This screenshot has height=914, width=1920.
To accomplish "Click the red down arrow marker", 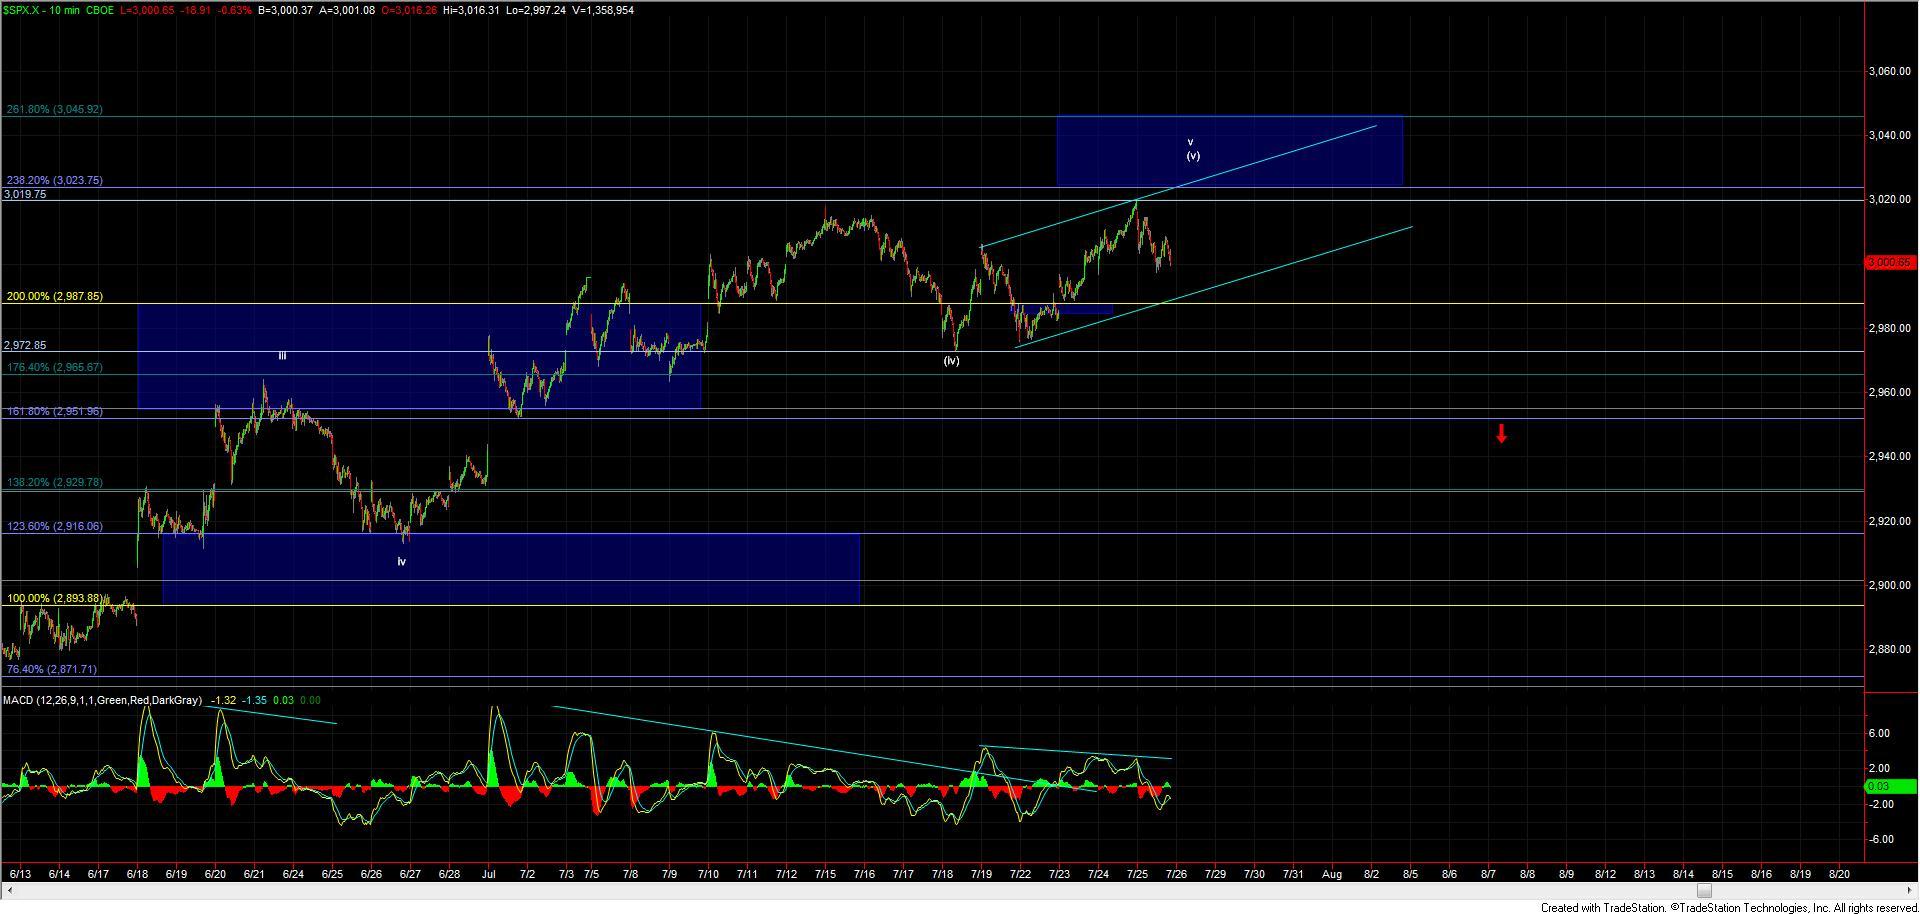I will [x=1501, y=433].
